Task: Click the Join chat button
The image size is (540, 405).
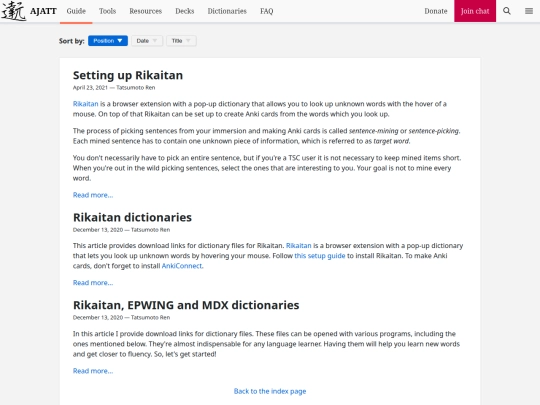Action: [475, 11]
